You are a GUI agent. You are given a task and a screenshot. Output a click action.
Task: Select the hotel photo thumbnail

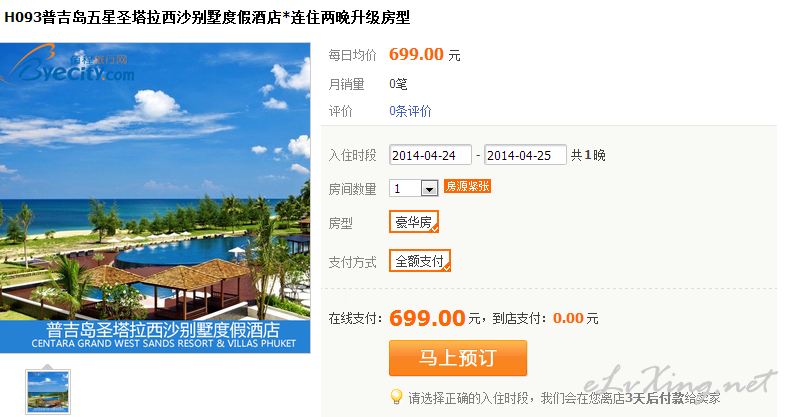click(48, 392)
